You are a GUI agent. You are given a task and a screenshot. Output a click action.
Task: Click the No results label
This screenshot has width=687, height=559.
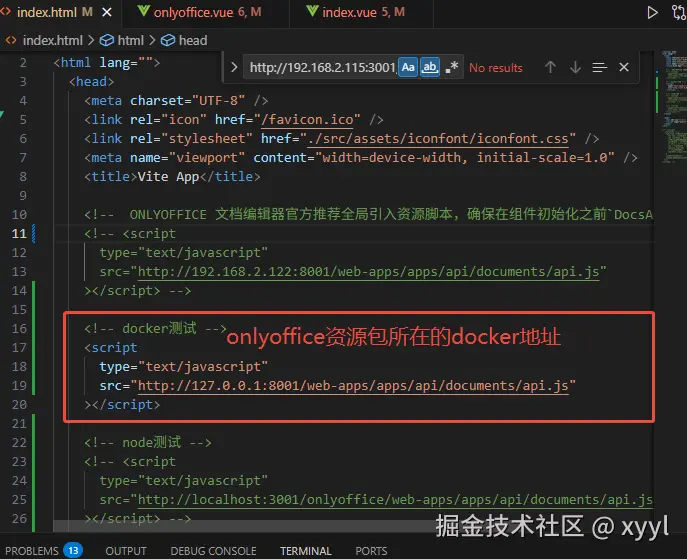pos(496,68)
